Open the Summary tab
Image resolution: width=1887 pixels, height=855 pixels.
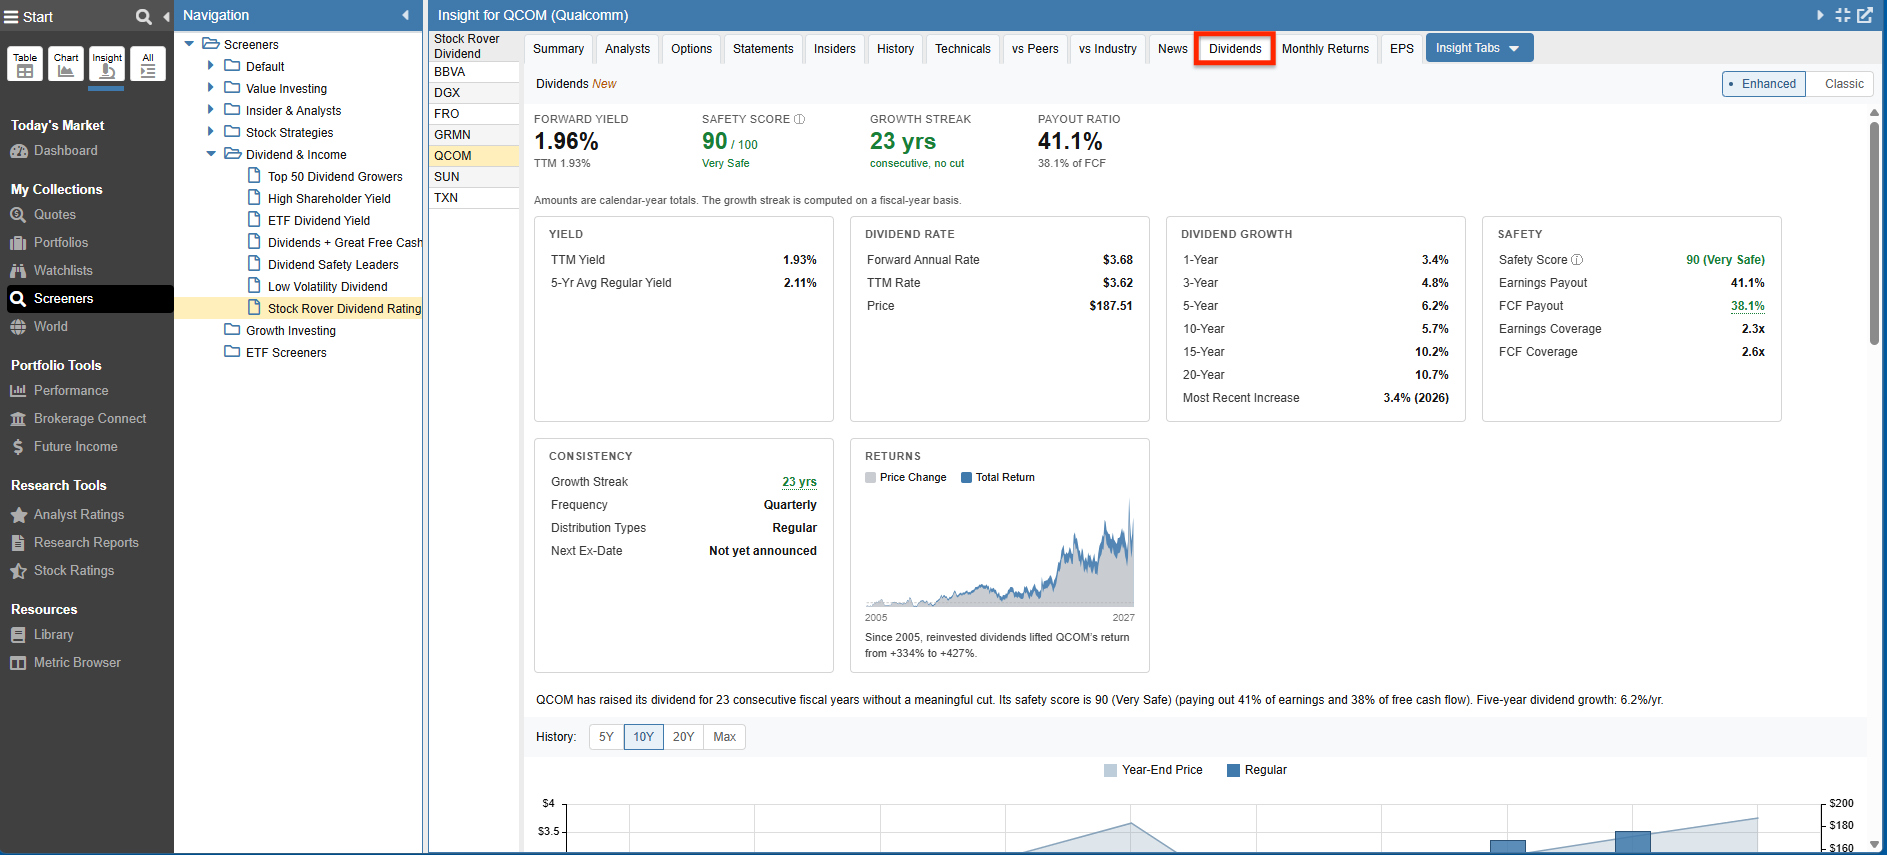(x=558, y=49)
